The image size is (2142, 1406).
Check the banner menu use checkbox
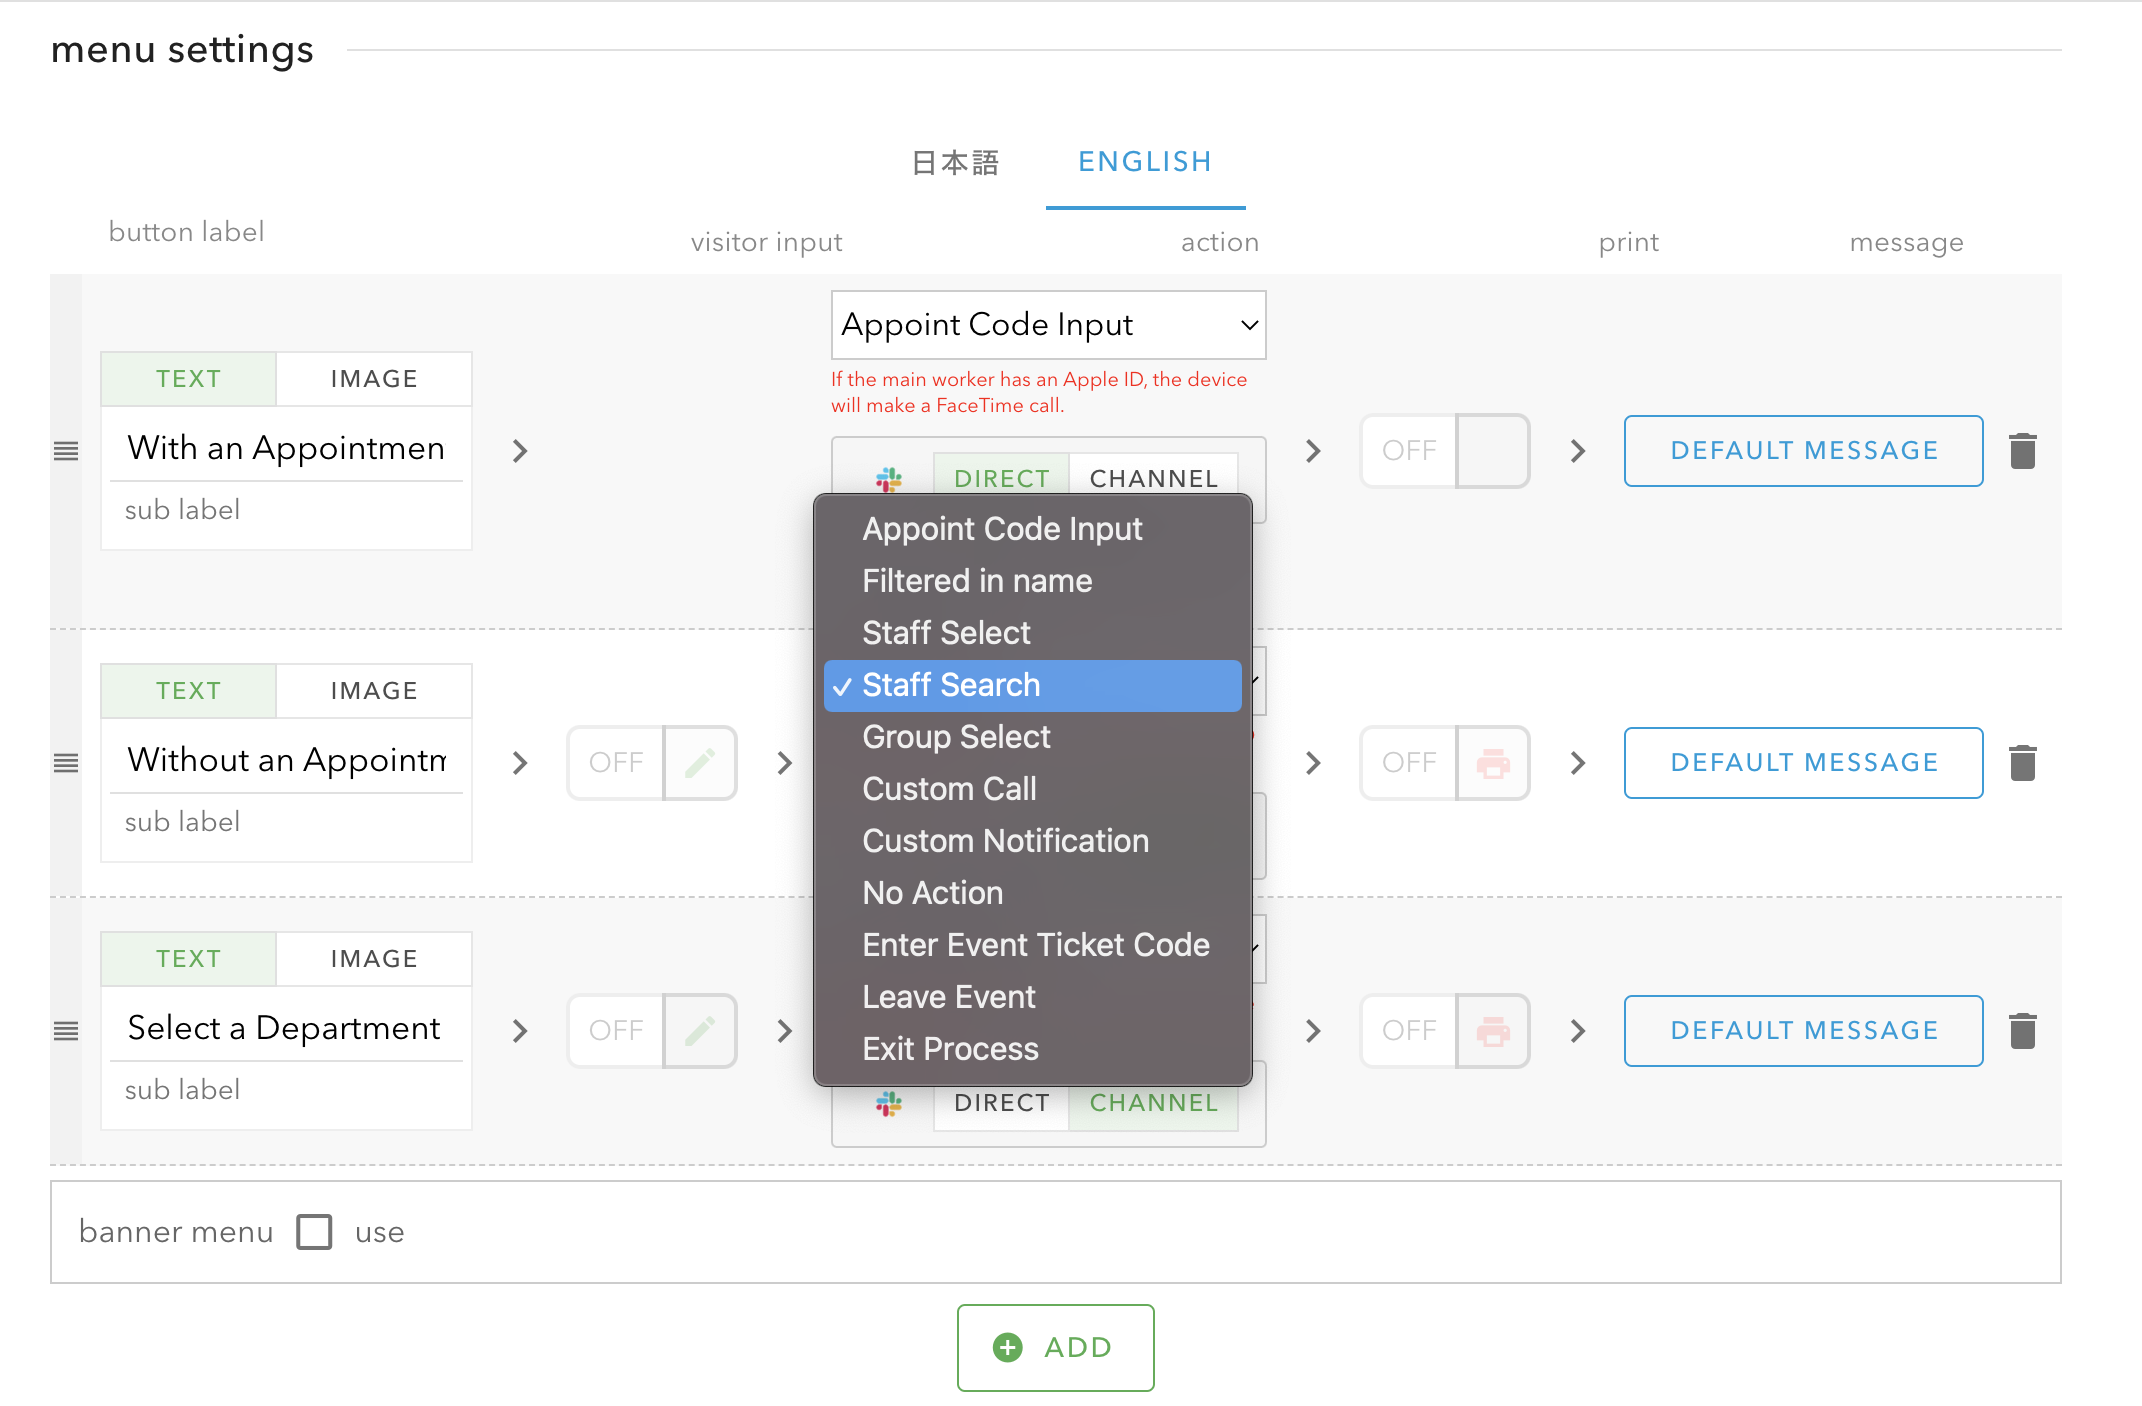(x=314, y=1231)
